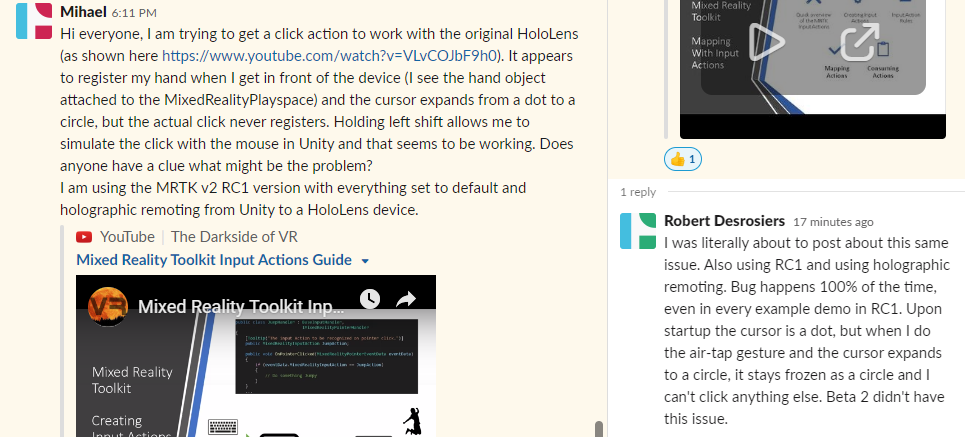Click the Mihael sender name
The height and width of the screenshot is (437, 965).
(x=84, y=12)
